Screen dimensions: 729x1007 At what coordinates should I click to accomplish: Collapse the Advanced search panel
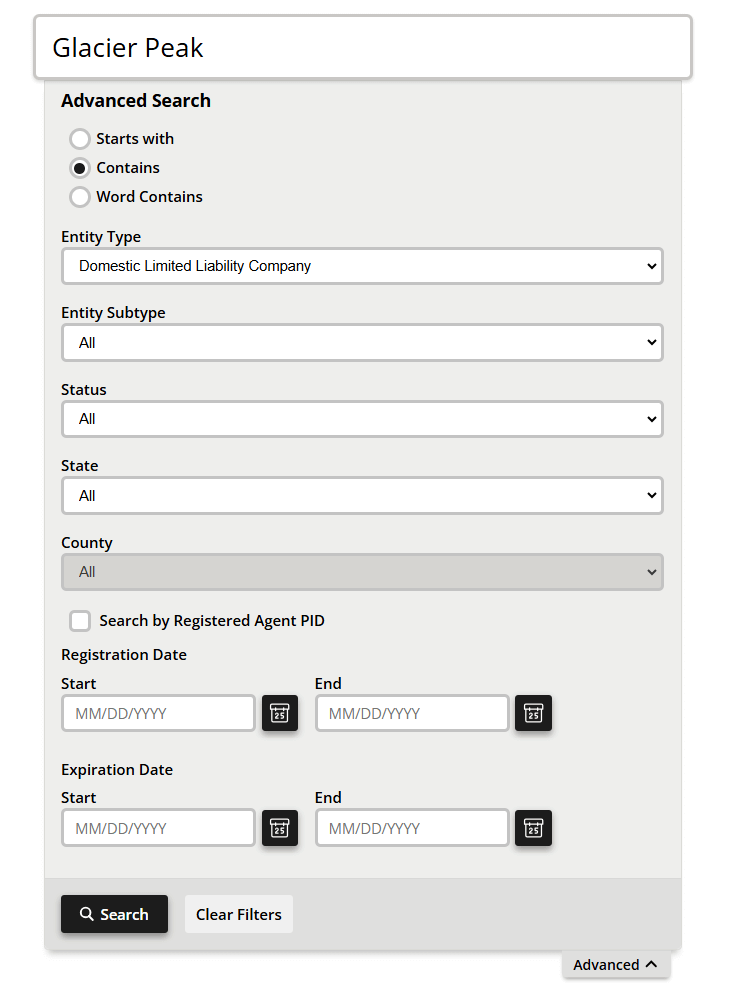tap(615, 965)
